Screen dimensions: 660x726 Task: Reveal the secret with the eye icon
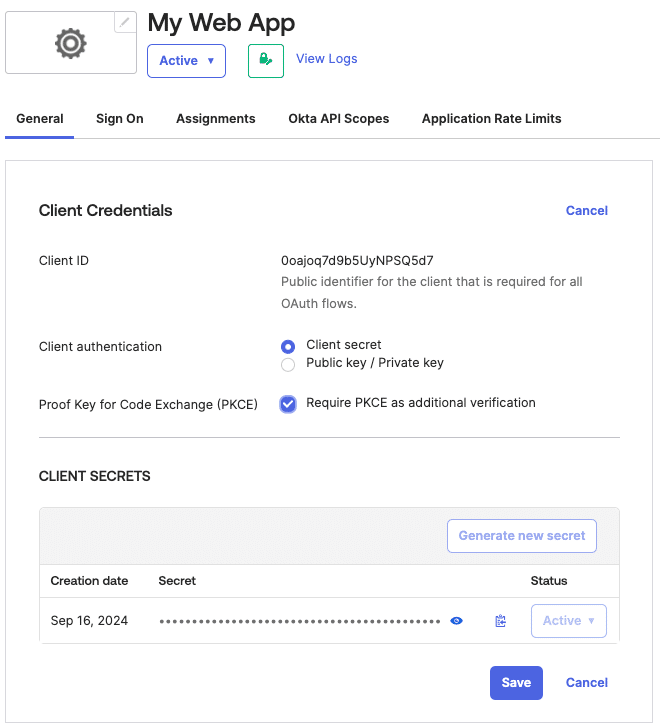[x=457, y=621]
